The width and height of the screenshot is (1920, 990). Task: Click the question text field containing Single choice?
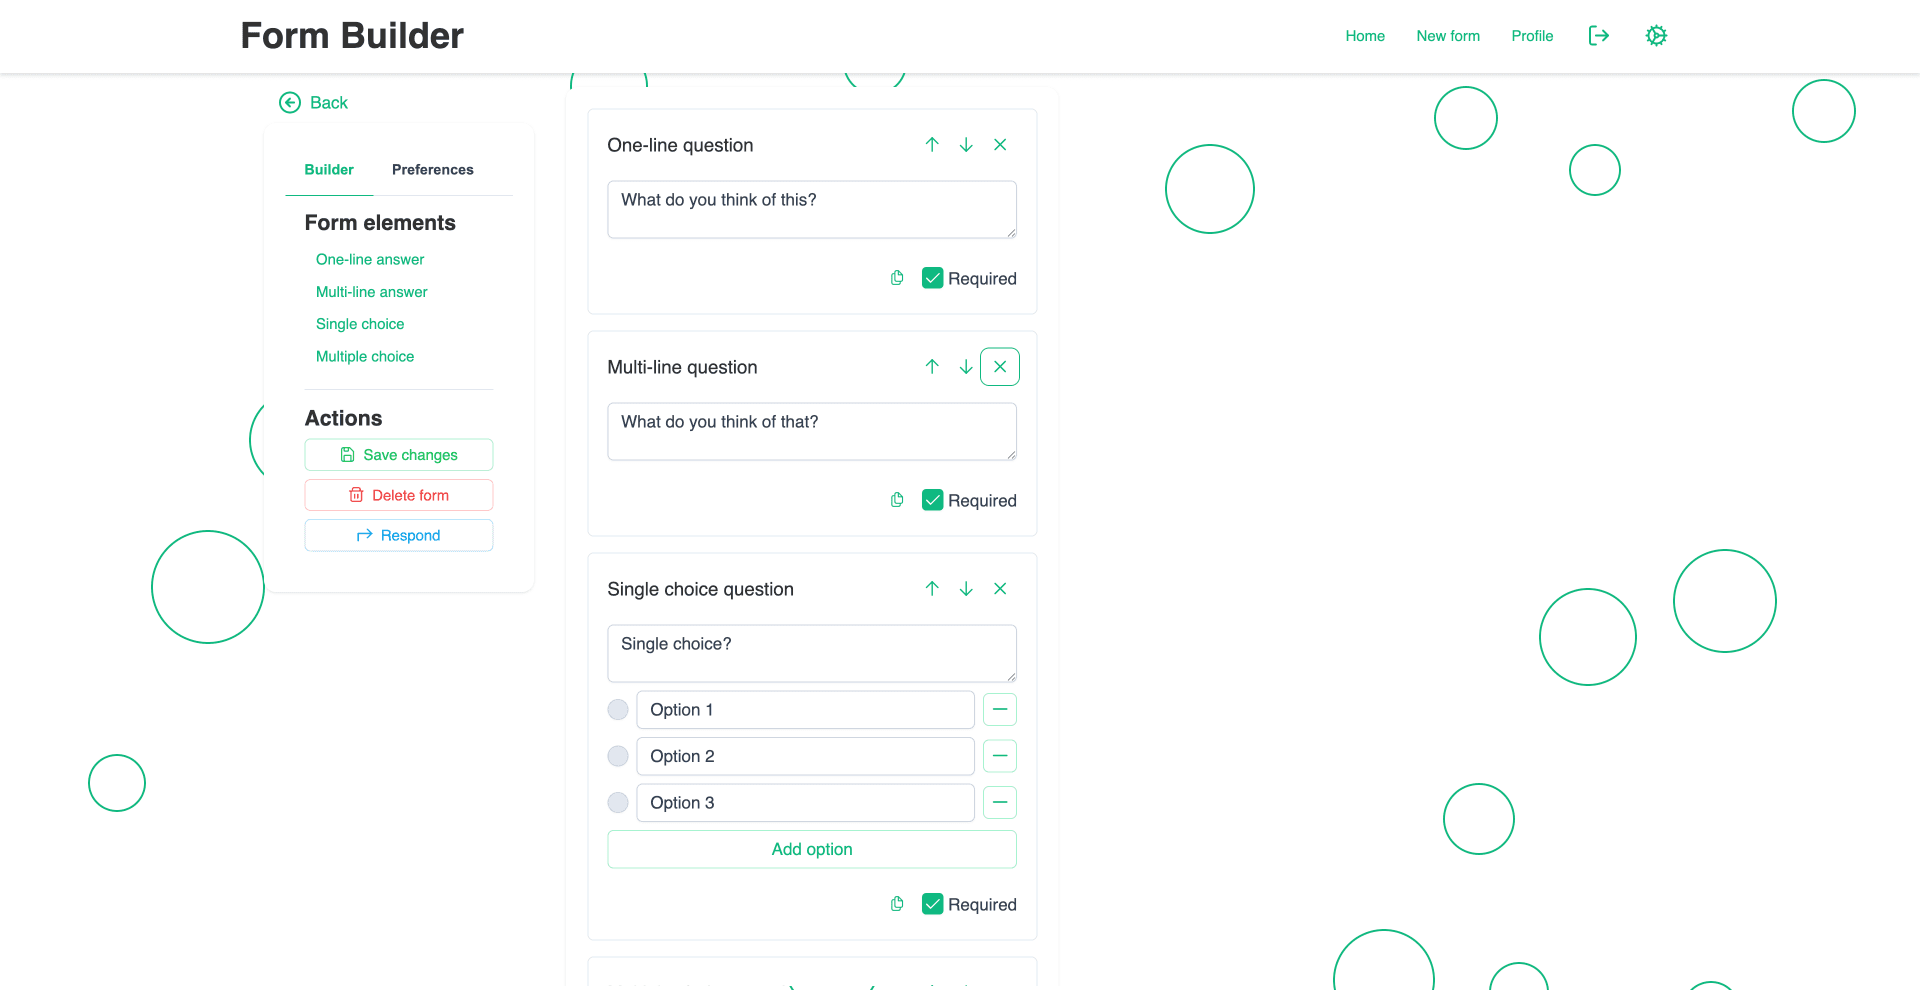point(811,653)
